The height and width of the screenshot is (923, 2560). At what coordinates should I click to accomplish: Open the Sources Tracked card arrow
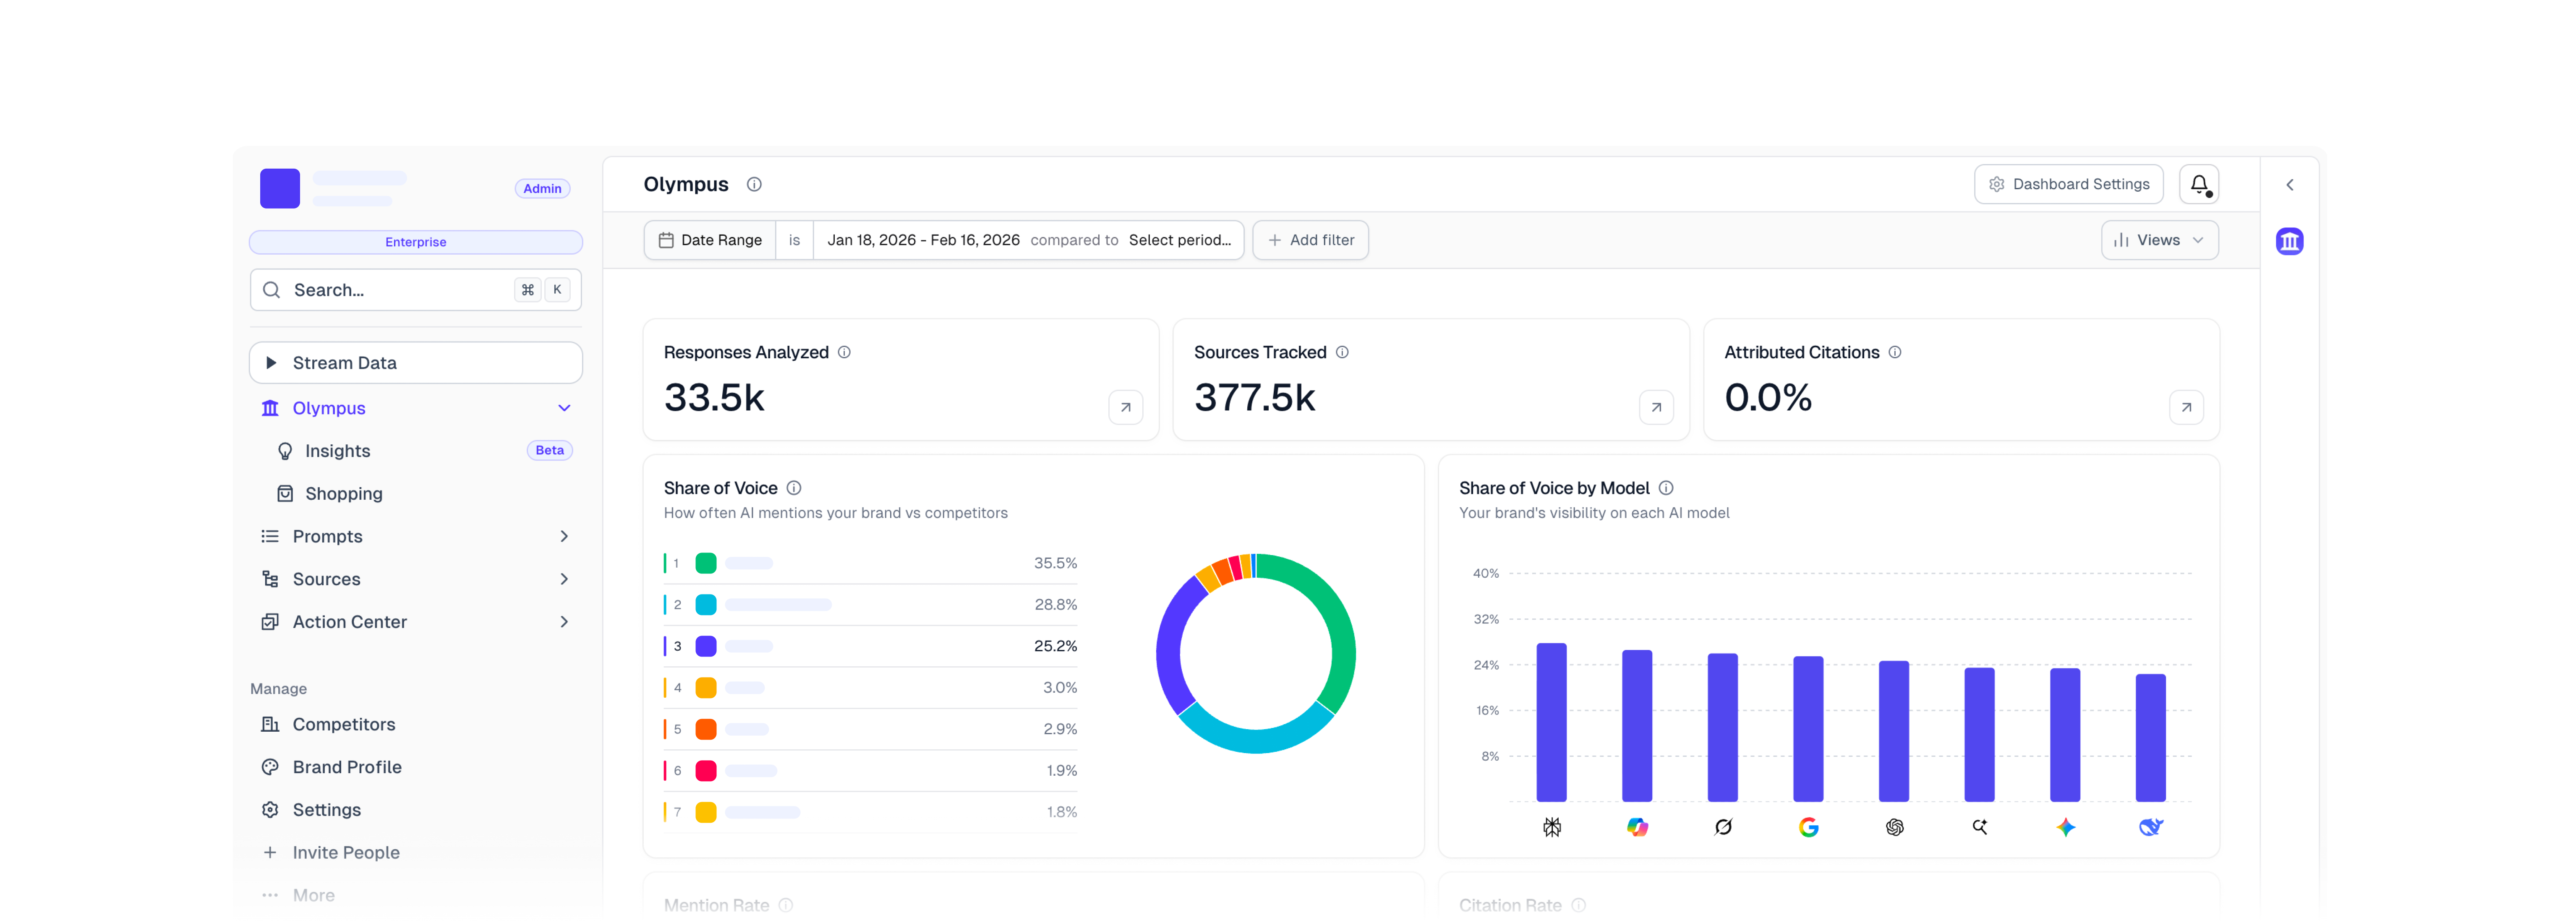click(1656, 407)
